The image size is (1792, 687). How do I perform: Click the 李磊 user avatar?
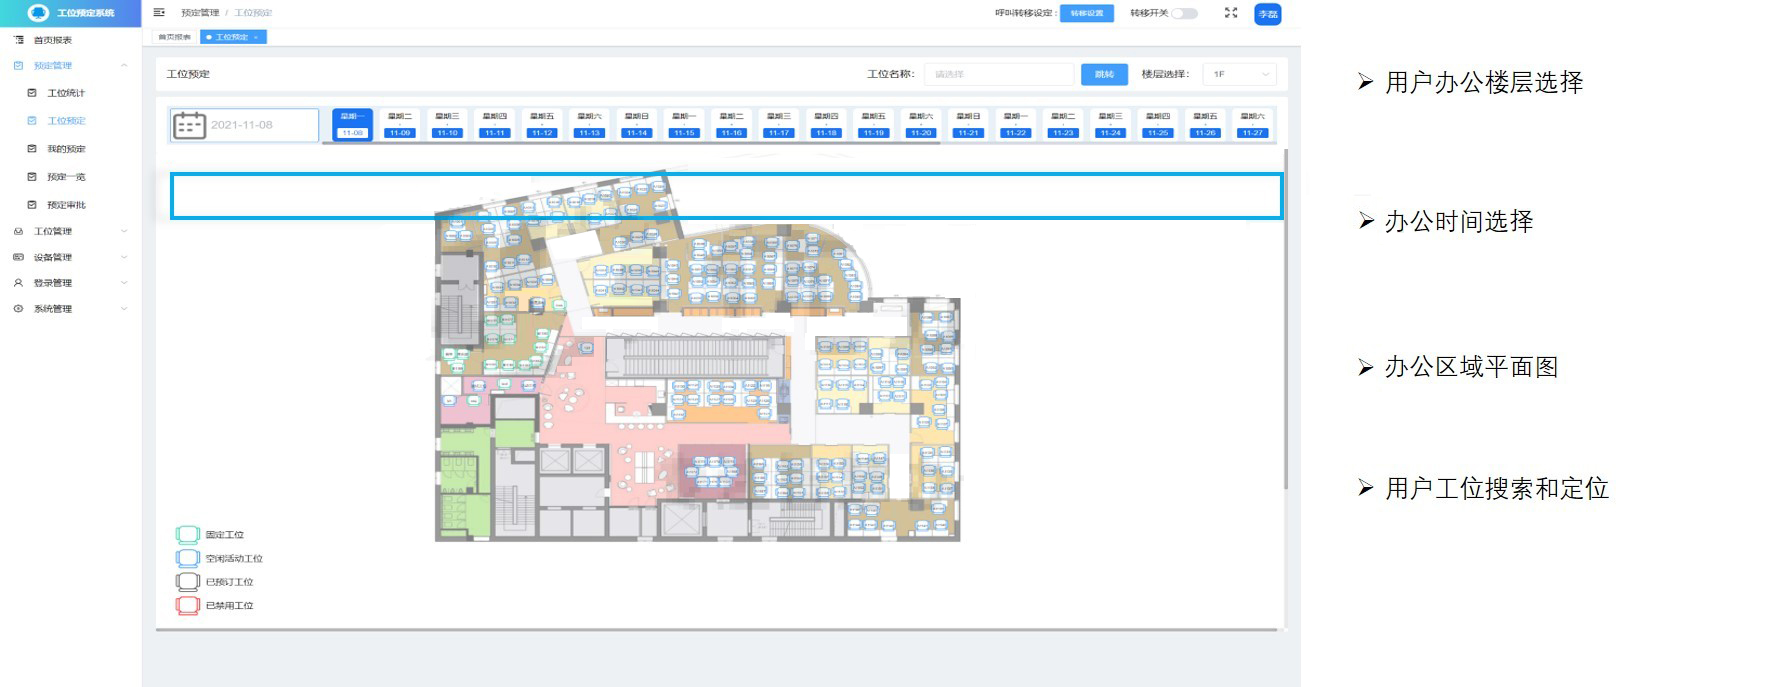point(1267,14)
